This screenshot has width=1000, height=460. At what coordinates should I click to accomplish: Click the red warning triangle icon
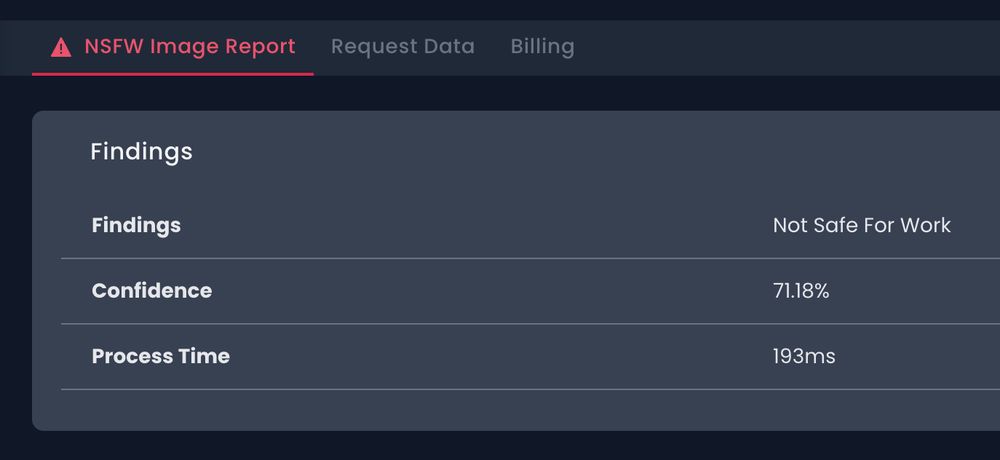pyautogui.click(x=61, y=47)
